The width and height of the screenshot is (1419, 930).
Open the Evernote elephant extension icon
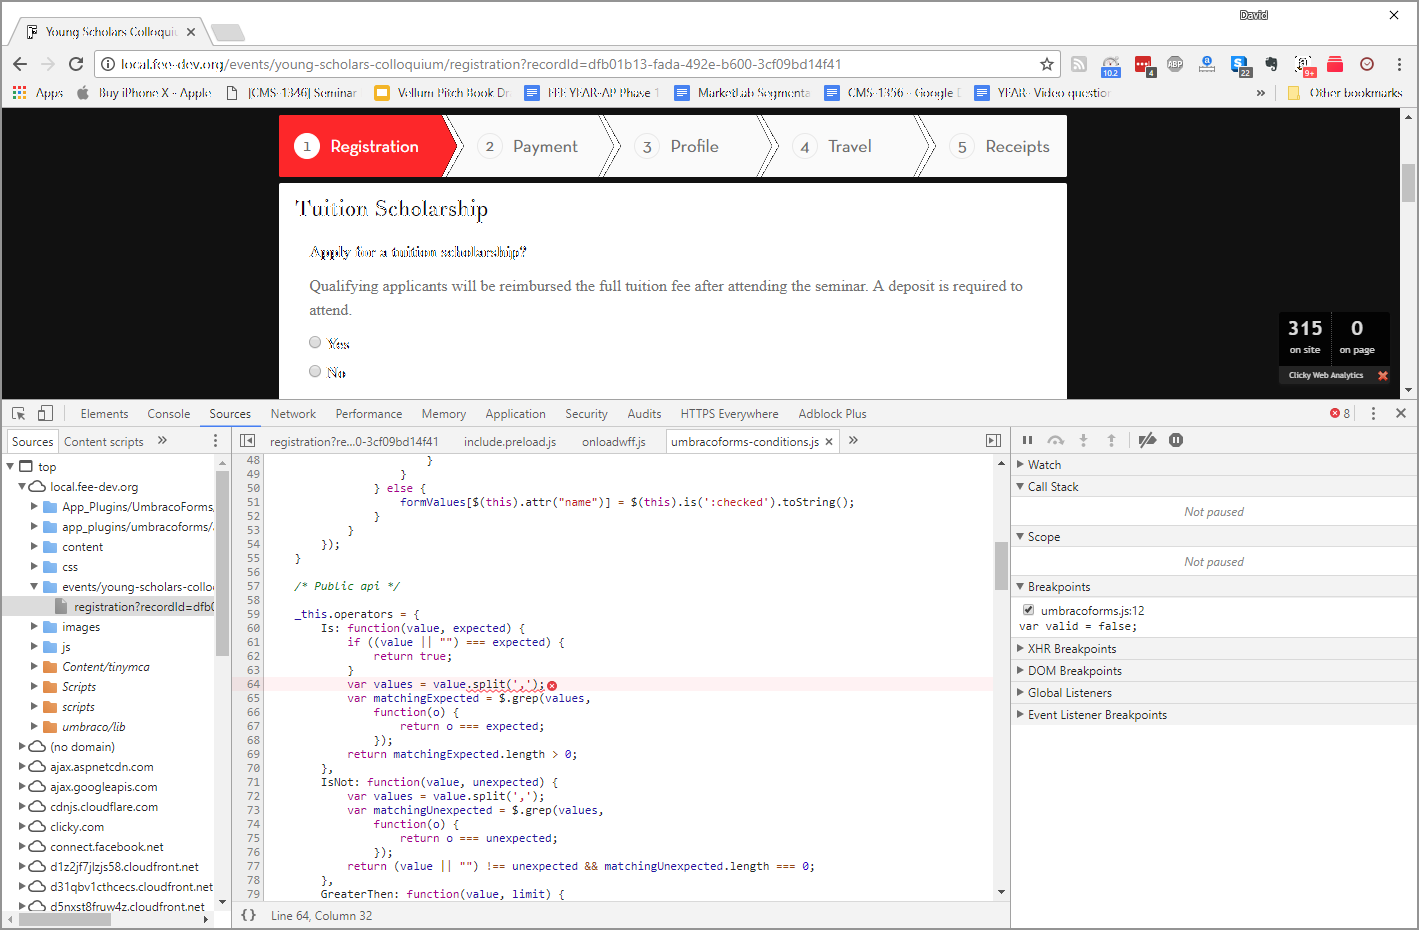click(1271, 64)
